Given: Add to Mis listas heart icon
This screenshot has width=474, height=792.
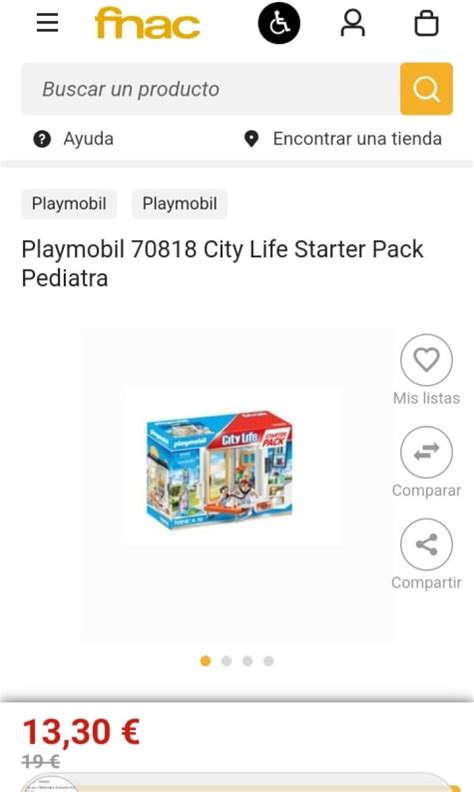Looking at the screenshot, I should click(426, 360).
